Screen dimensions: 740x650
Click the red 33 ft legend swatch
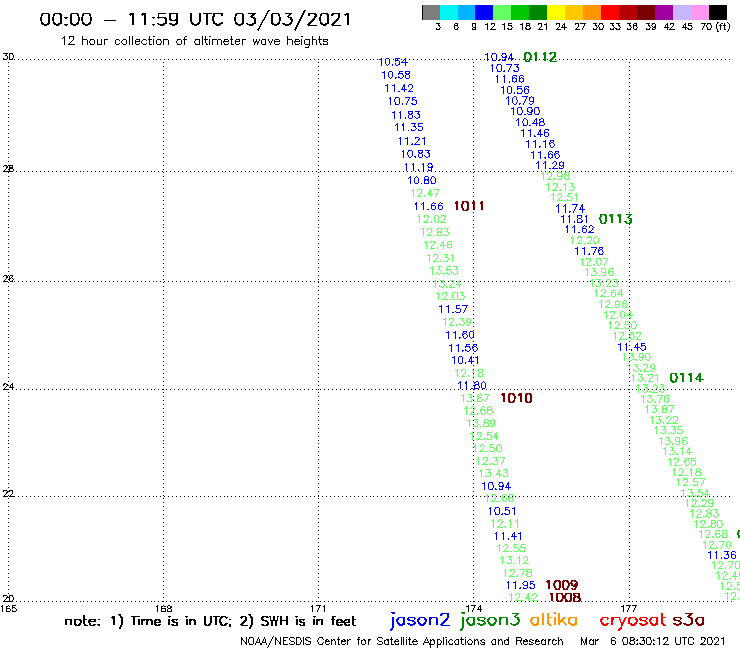pyautogui.click(x=609, y=12)
